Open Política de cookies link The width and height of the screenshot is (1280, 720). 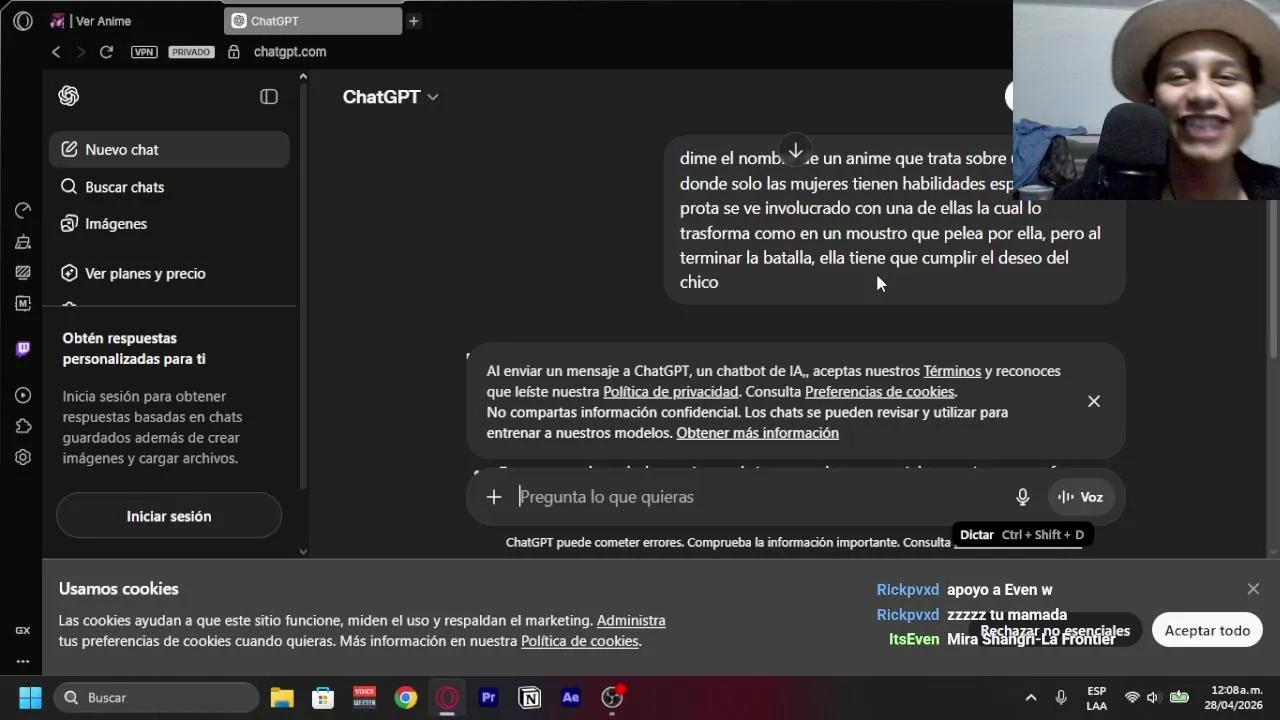tap(580, 642)
